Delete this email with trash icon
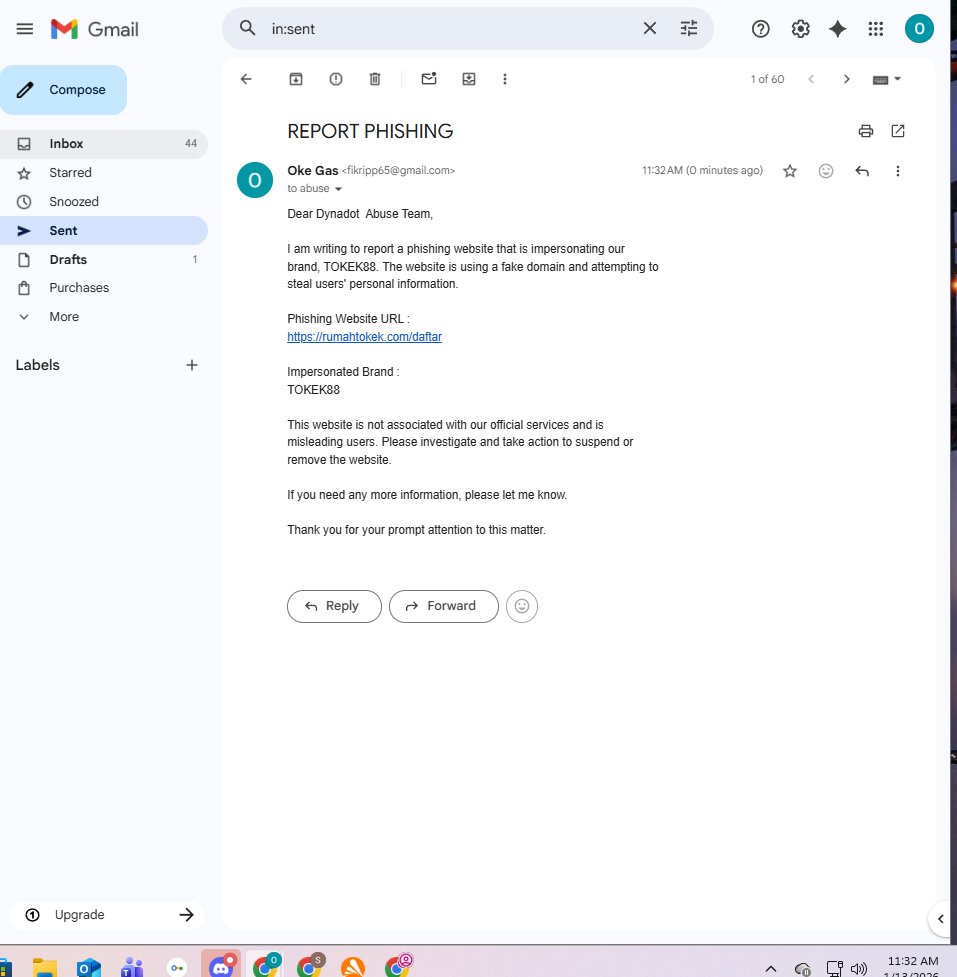 [x=374, y=79]
